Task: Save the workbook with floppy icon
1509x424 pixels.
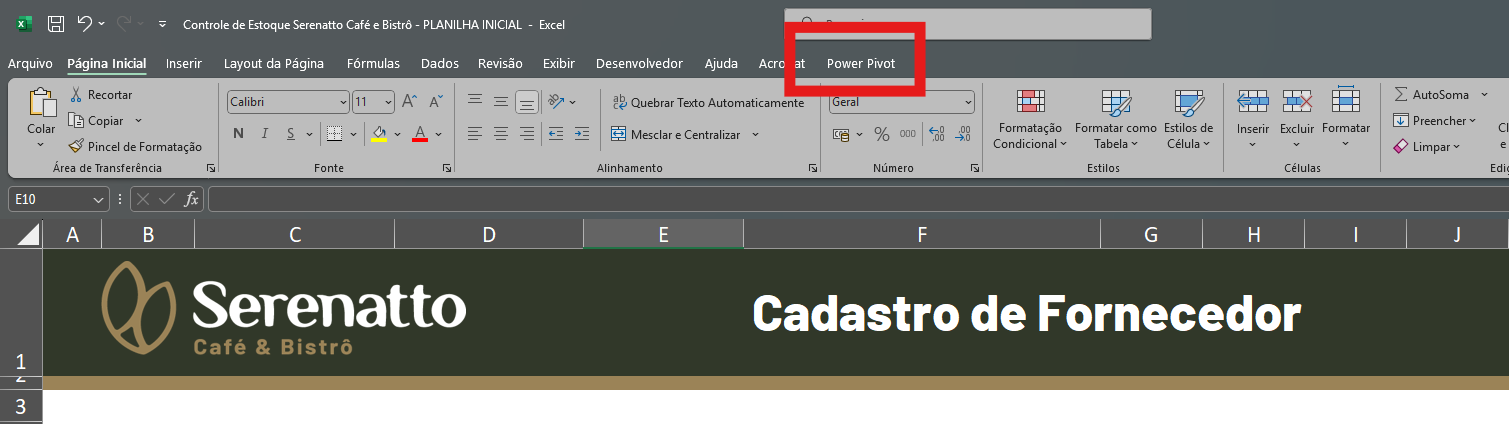Action: 56,24
